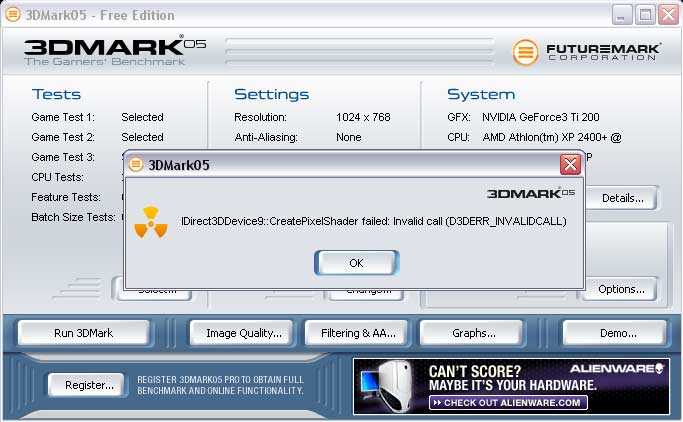The width and height of the screenshot is (683, 422).
Task: Click the 'Register 3DMark05 Pro' promo text
Action: tap(220, 385)
